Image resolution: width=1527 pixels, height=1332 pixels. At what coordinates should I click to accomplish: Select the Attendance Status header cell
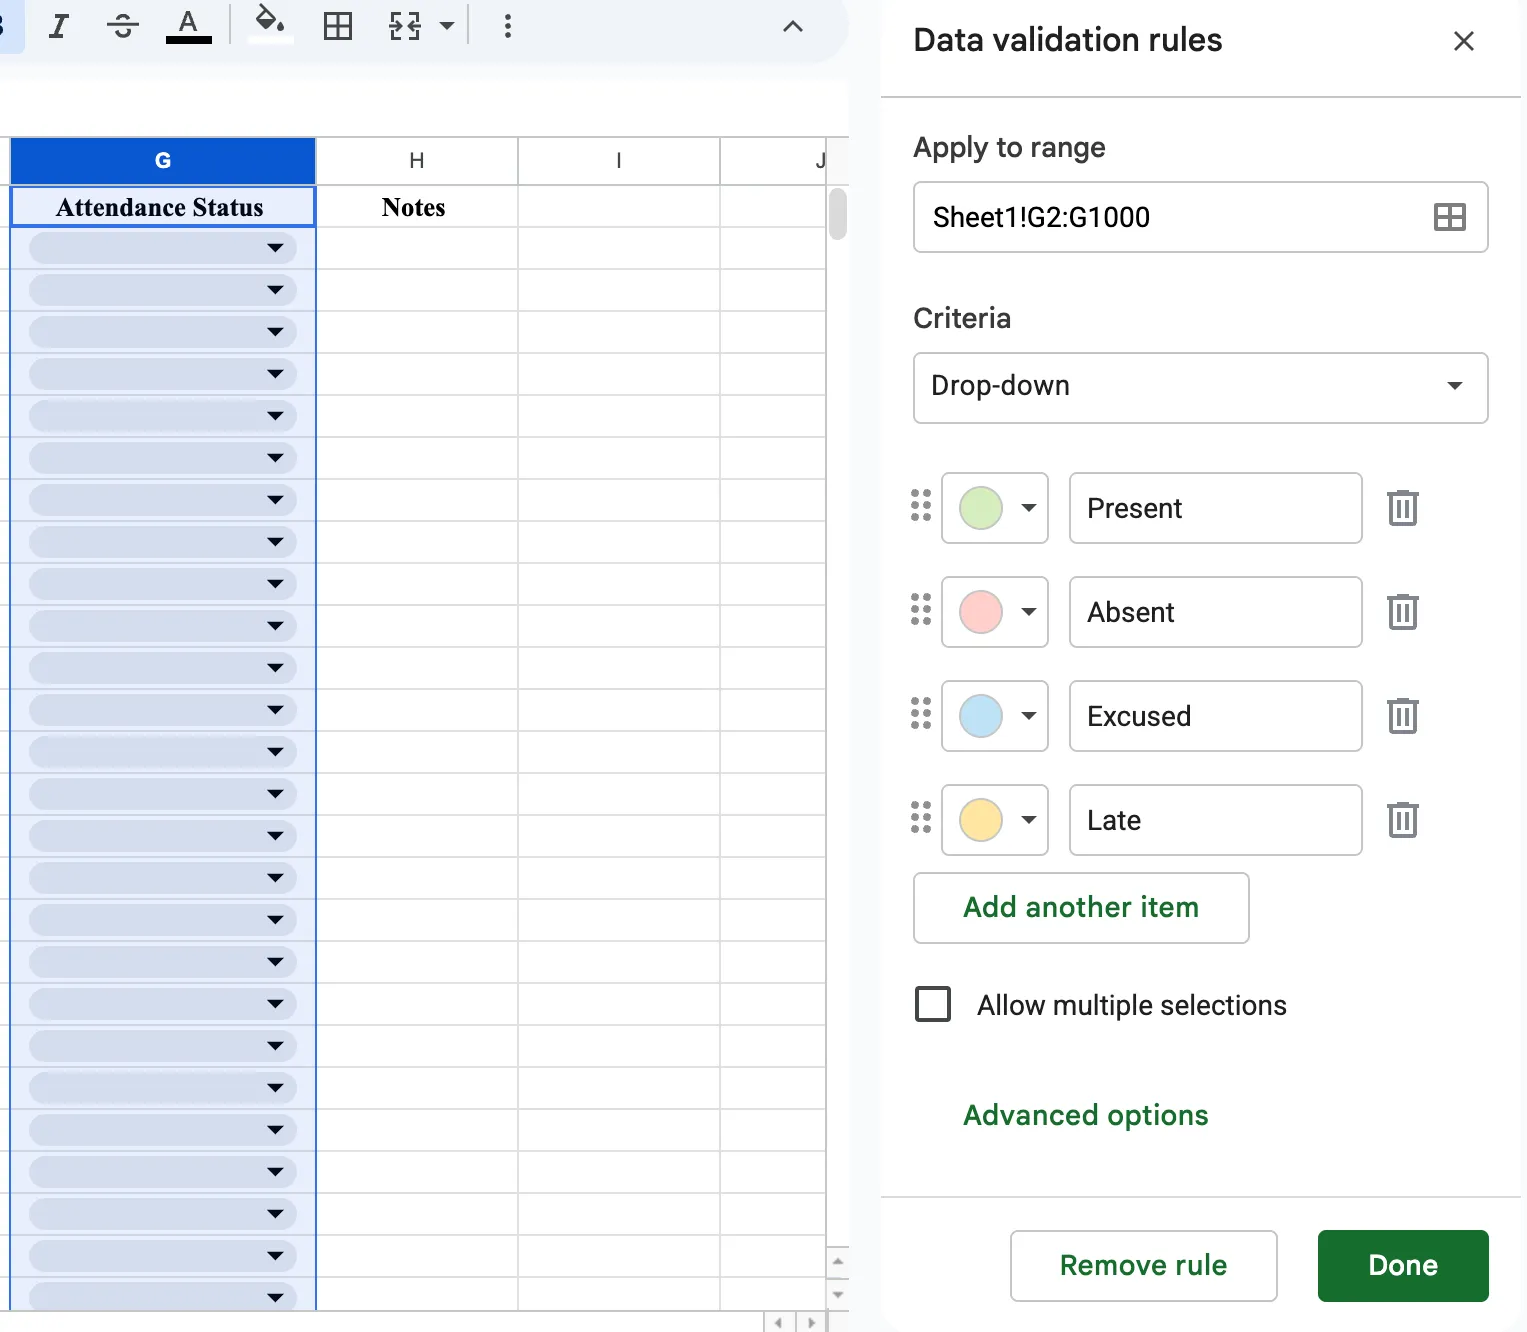pyautogui.click(x=163, y=207)
